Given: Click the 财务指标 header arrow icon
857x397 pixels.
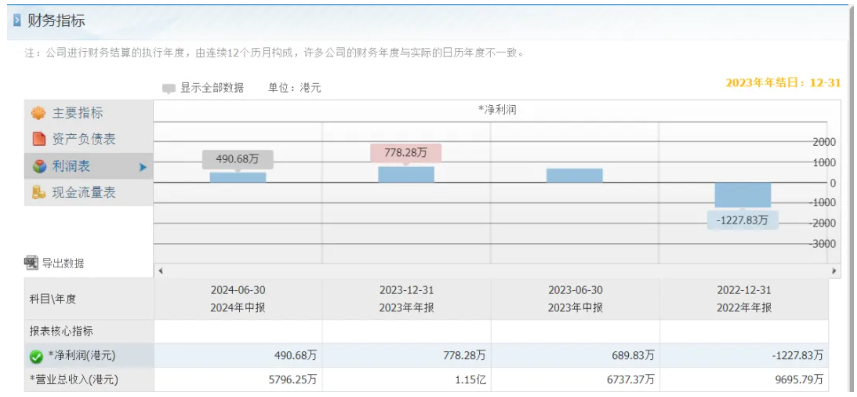Looking at the screenshot, I should 17,21.
